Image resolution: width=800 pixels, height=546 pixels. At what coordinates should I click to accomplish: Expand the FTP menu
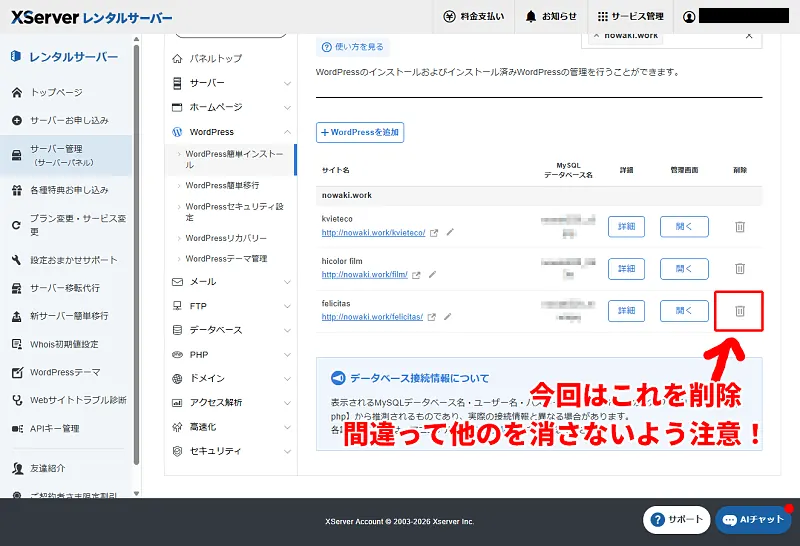point(232,306)
